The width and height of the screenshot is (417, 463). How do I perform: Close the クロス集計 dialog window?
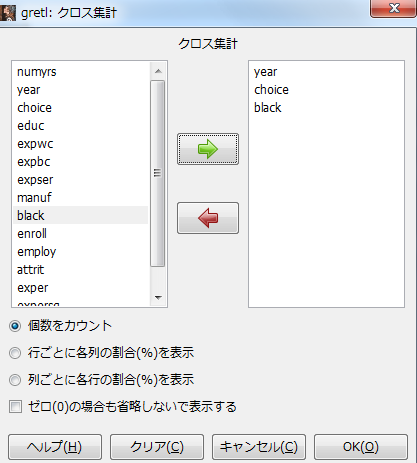[394, 8]
